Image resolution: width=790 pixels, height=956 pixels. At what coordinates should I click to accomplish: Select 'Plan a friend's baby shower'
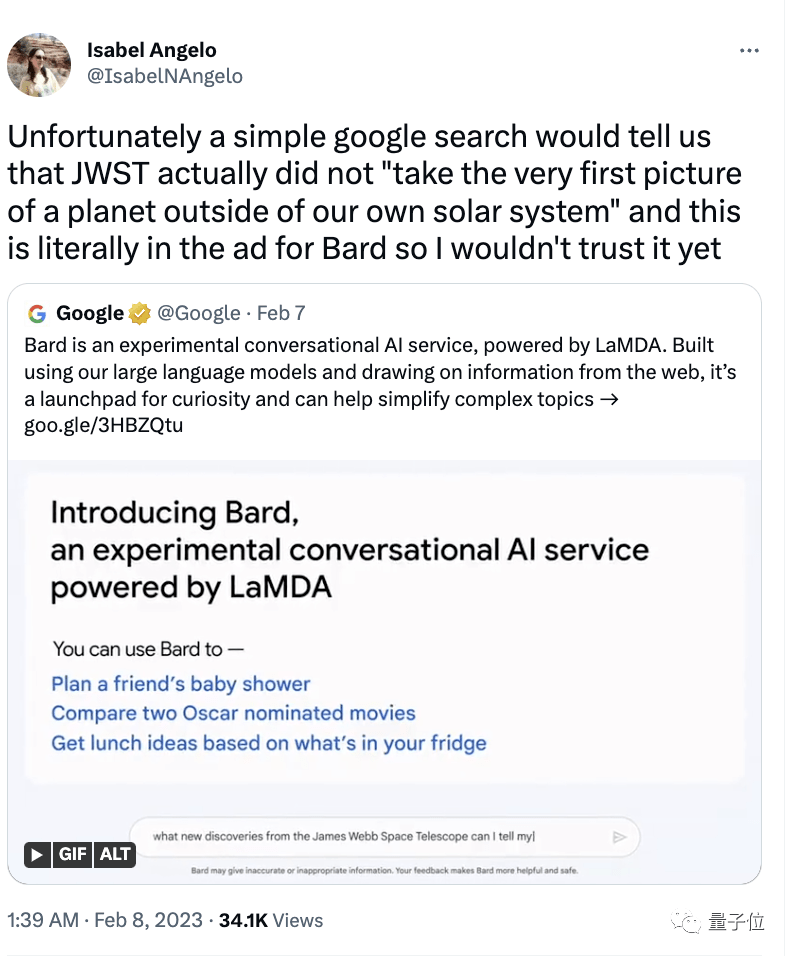180,684
